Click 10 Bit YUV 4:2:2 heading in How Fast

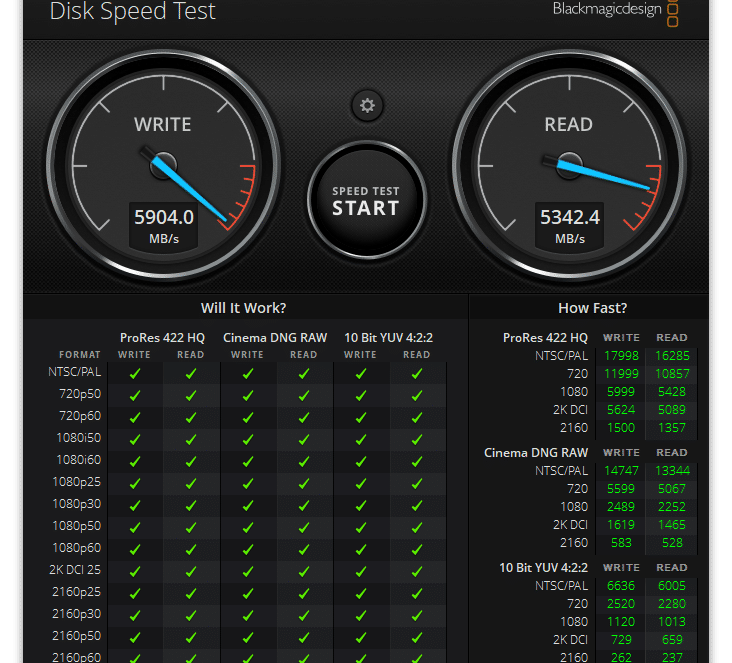(543, 568)
